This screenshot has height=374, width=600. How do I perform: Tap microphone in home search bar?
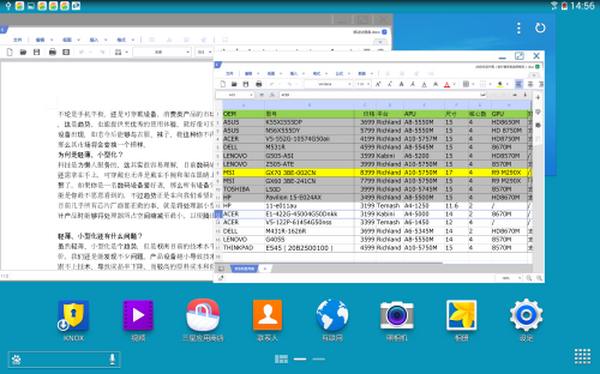point(112,359)
